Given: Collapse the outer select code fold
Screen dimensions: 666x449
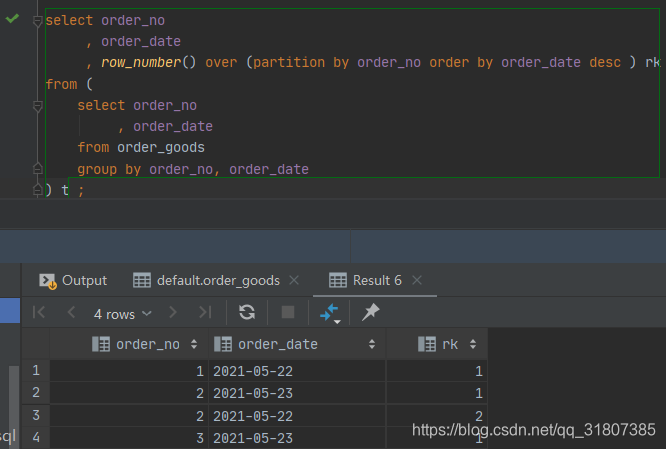Looking at the screenshot, I should pyautogui.click(x=37, y=21).
